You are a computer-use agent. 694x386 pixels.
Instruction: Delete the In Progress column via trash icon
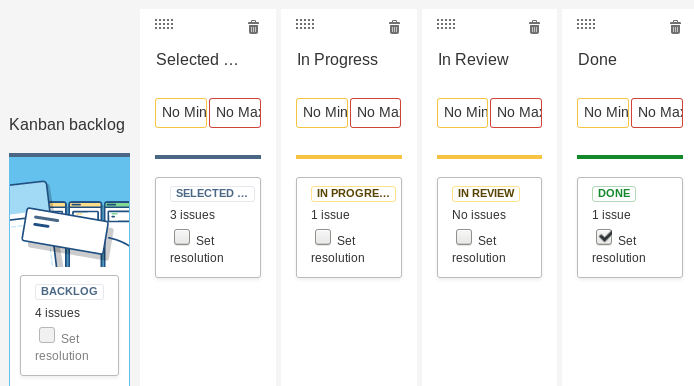[x=394, y=27]
